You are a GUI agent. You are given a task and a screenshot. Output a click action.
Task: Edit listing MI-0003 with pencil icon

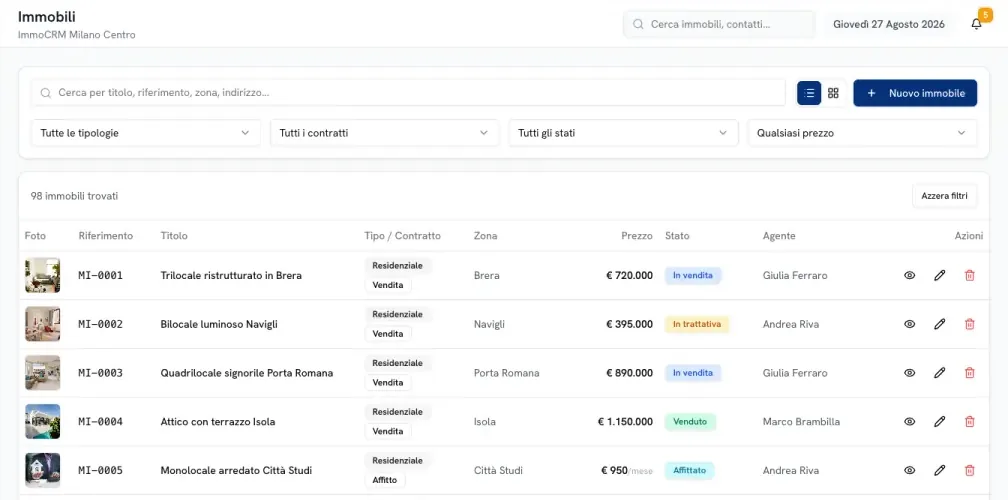[940, 373]
